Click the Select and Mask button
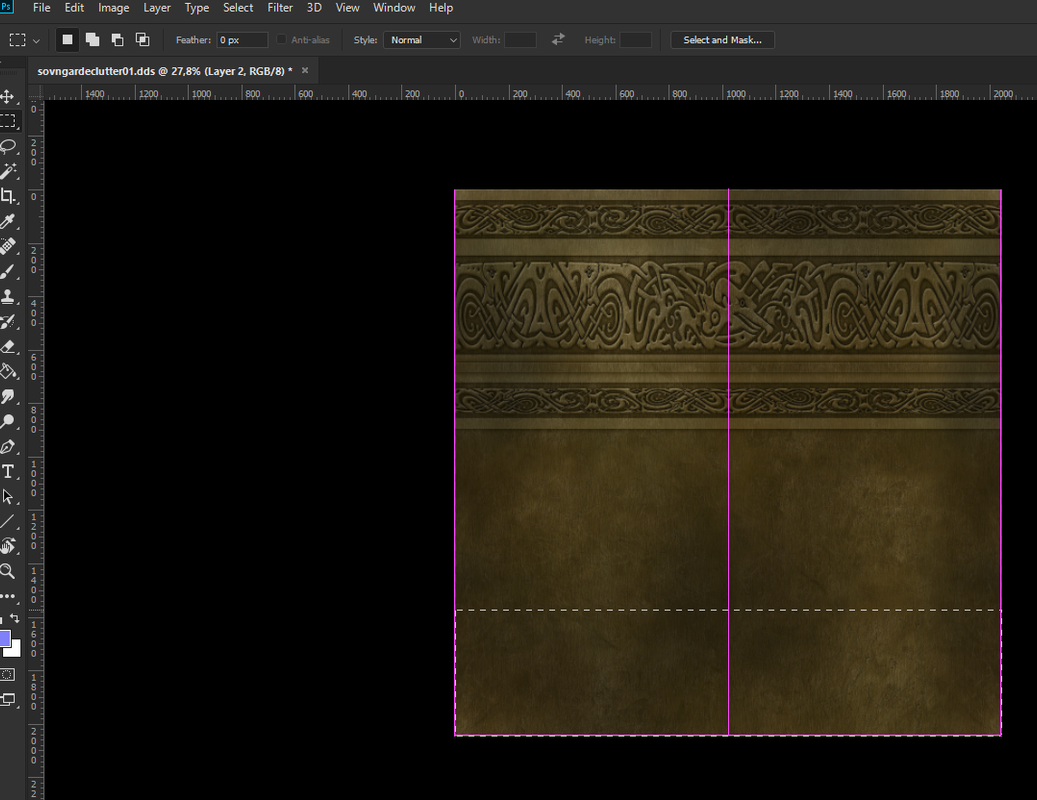This screenshot has width=1037, height=800. click(722, 40)
